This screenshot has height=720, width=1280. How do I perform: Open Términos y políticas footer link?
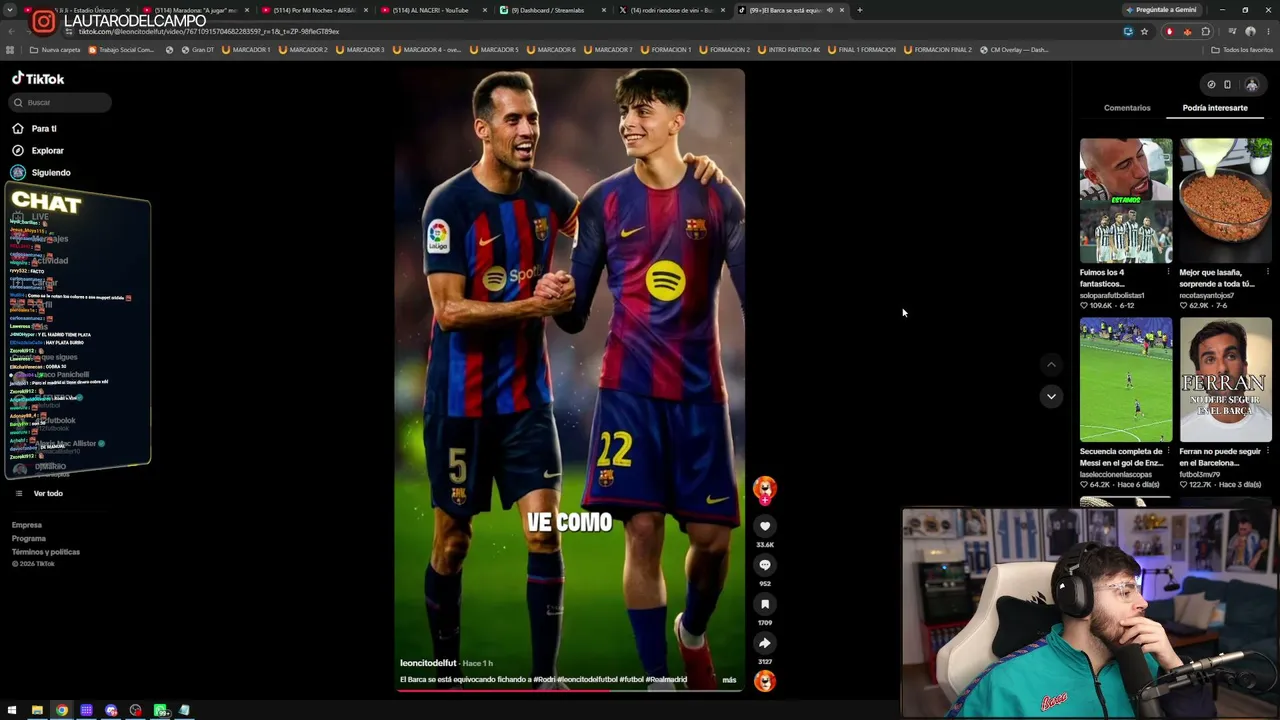[46, 552]
